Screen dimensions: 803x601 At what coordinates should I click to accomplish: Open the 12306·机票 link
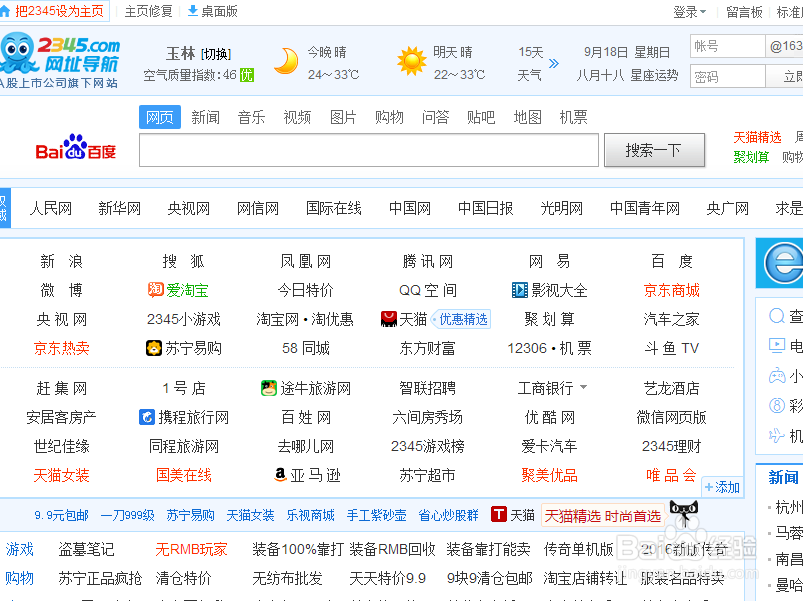coord(550,348)
